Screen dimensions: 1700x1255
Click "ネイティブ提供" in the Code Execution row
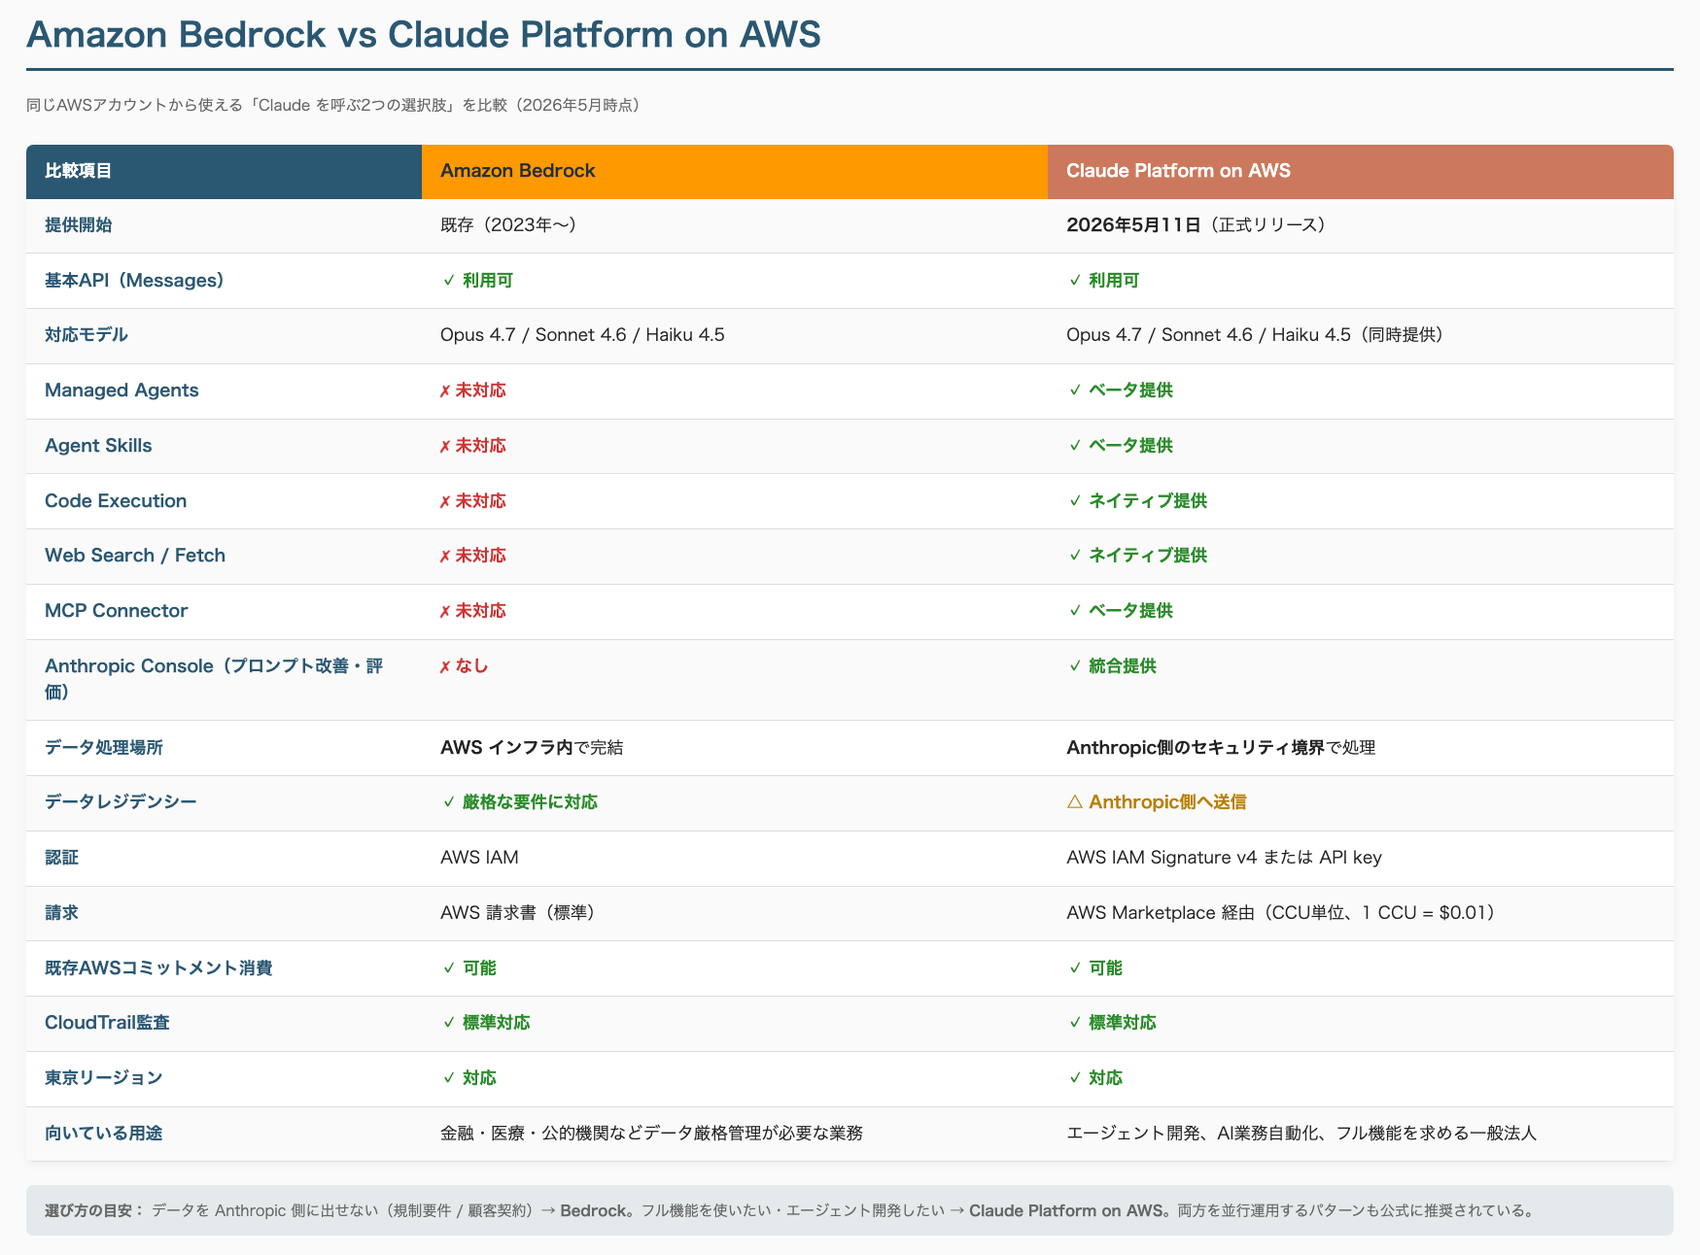[x=1137, y=501]
